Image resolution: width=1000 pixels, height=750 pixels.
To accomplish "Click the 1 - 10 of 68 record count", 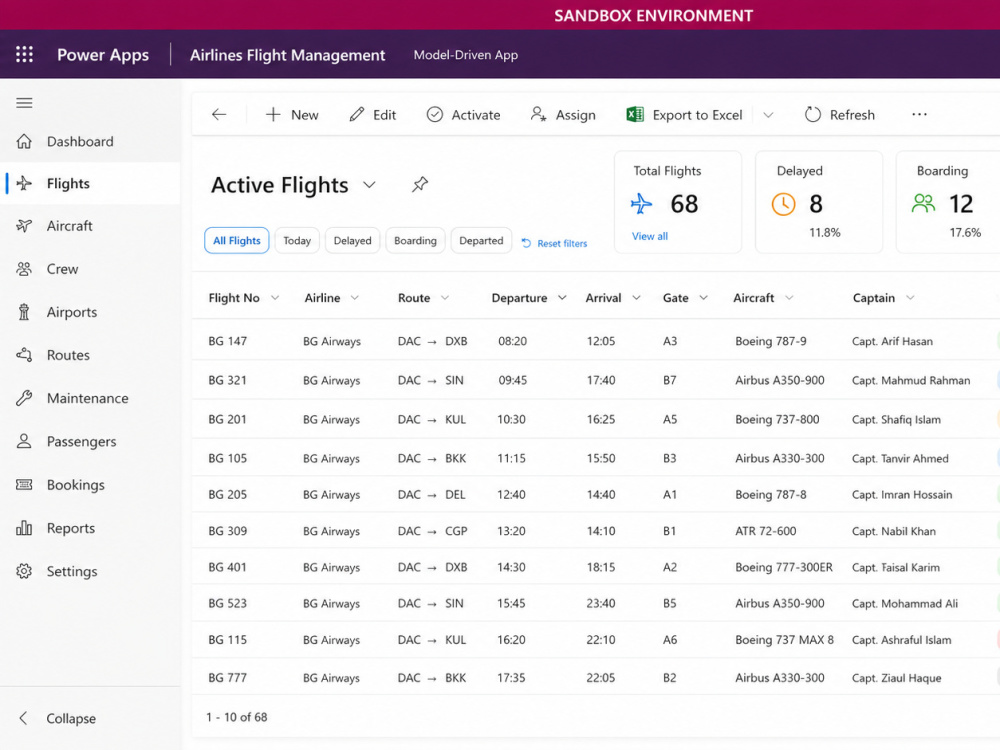I will pos(237,717).
